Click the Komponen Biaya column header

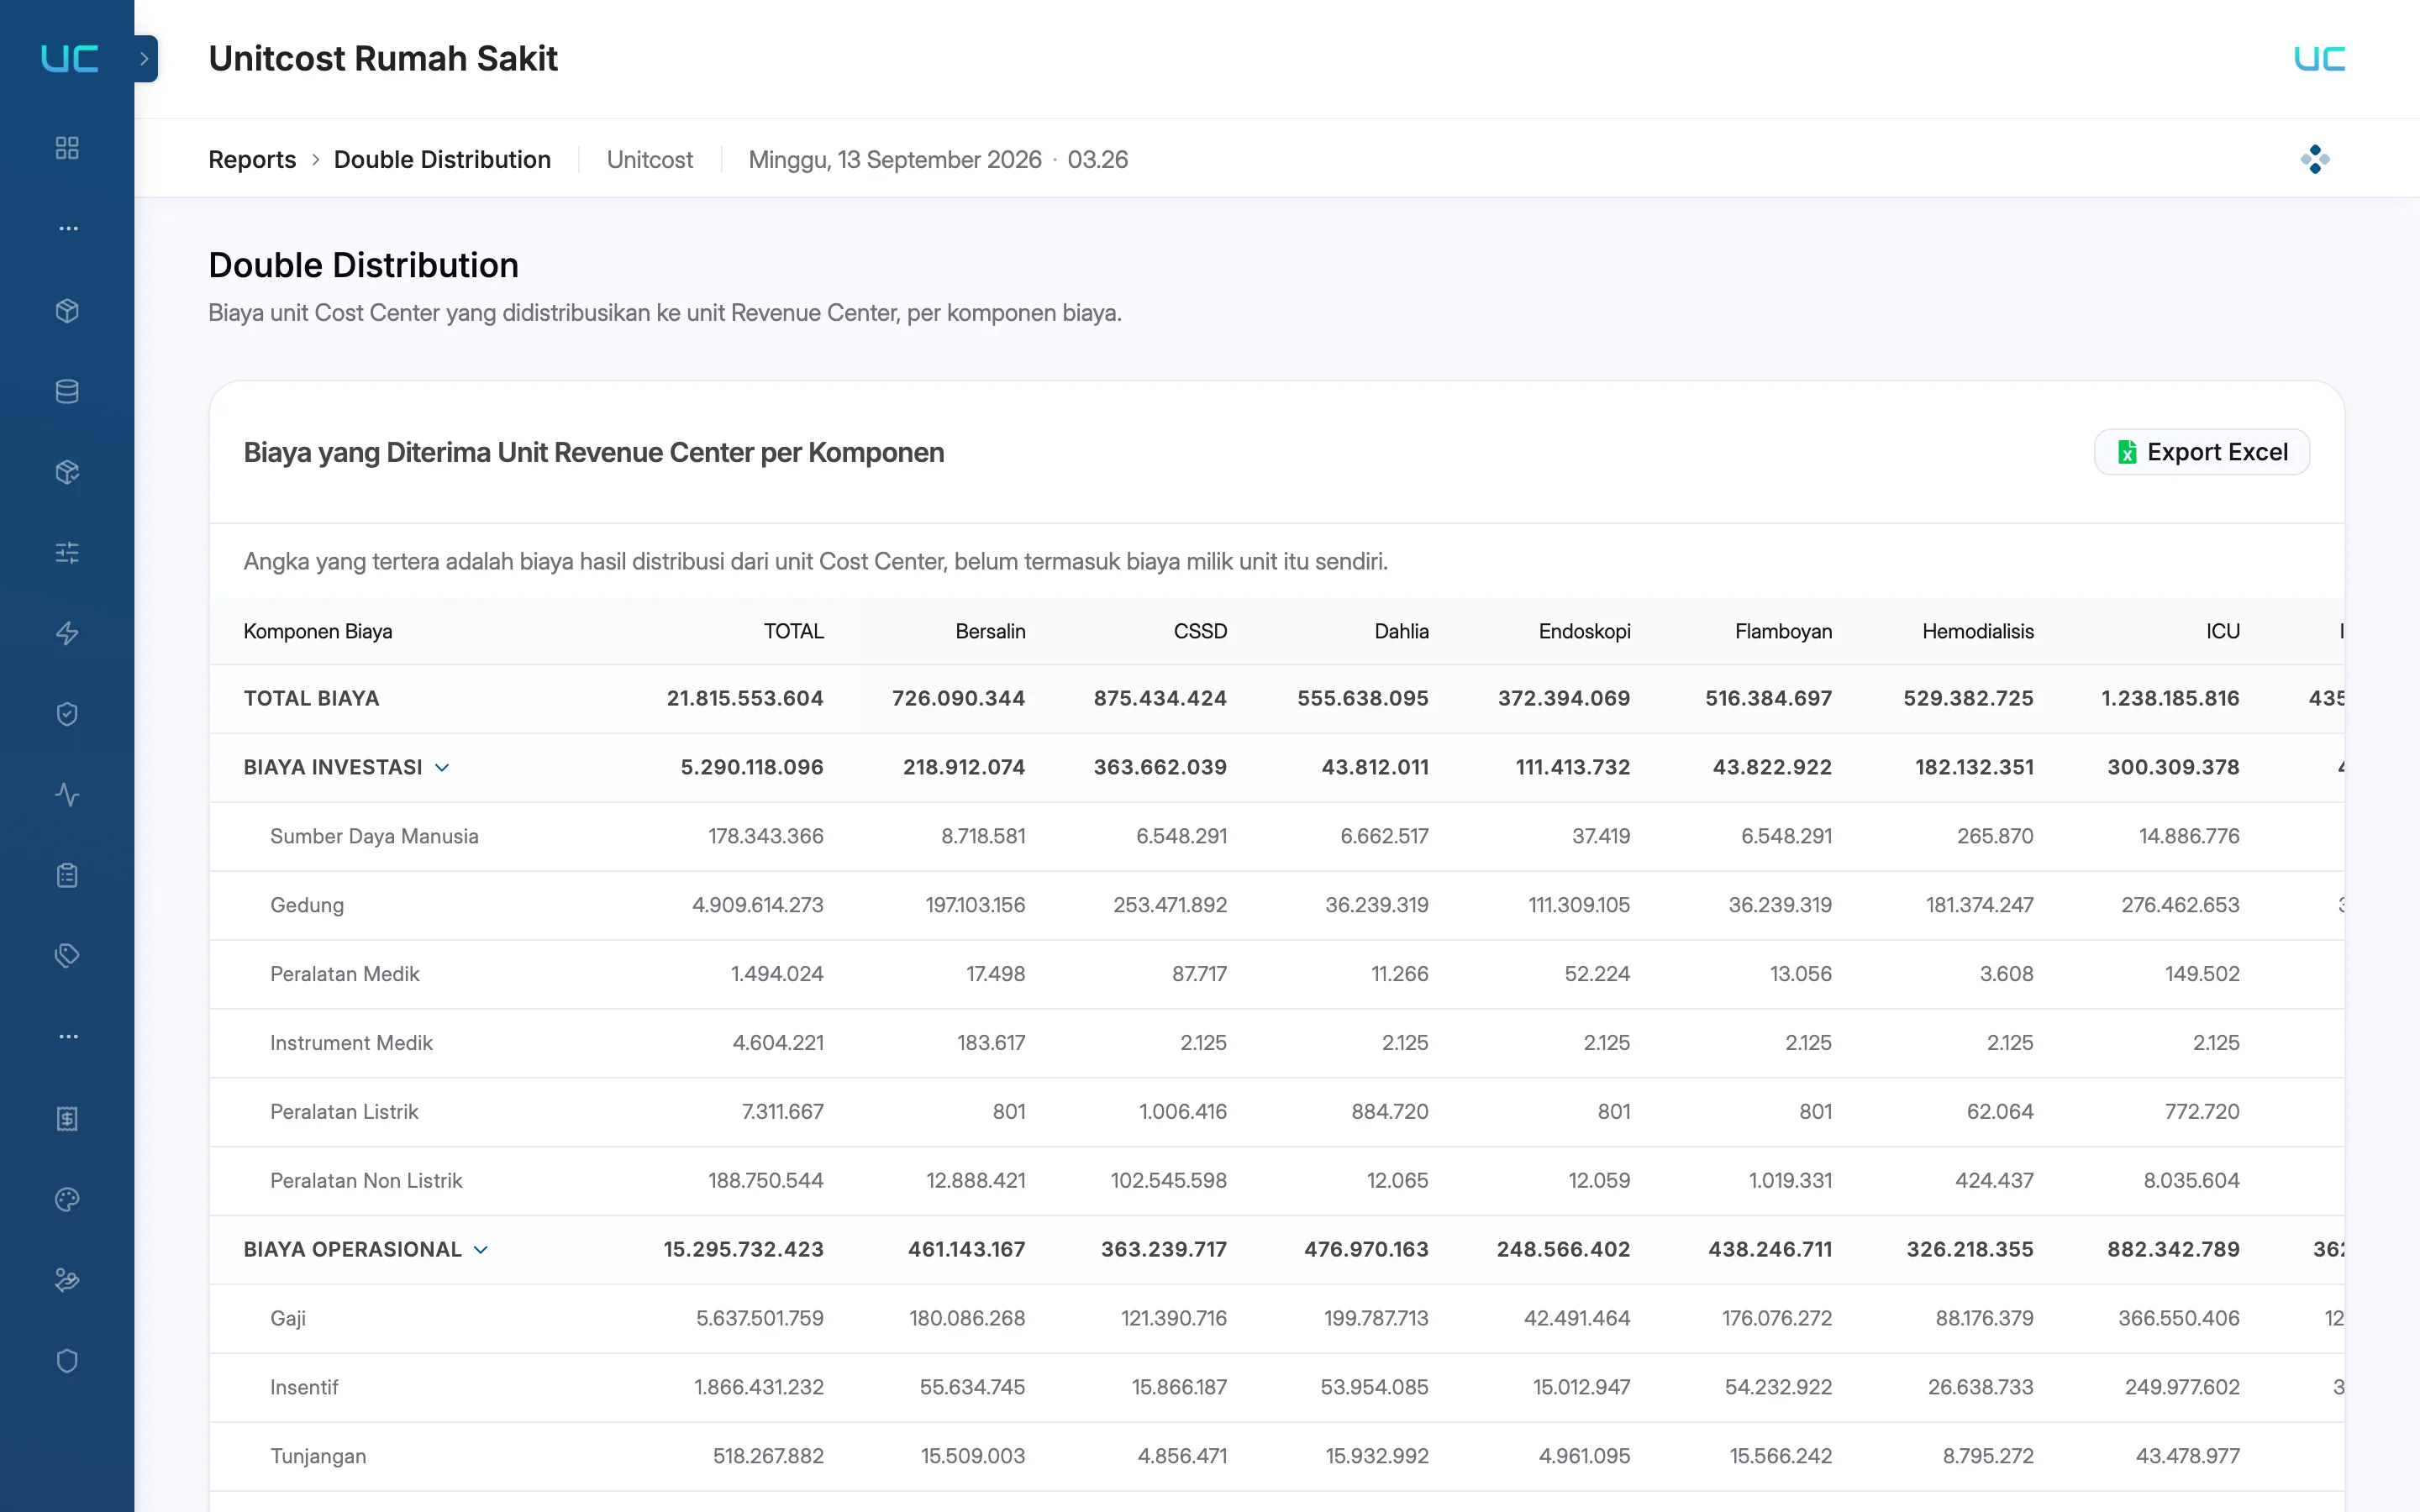coord(318,631)
